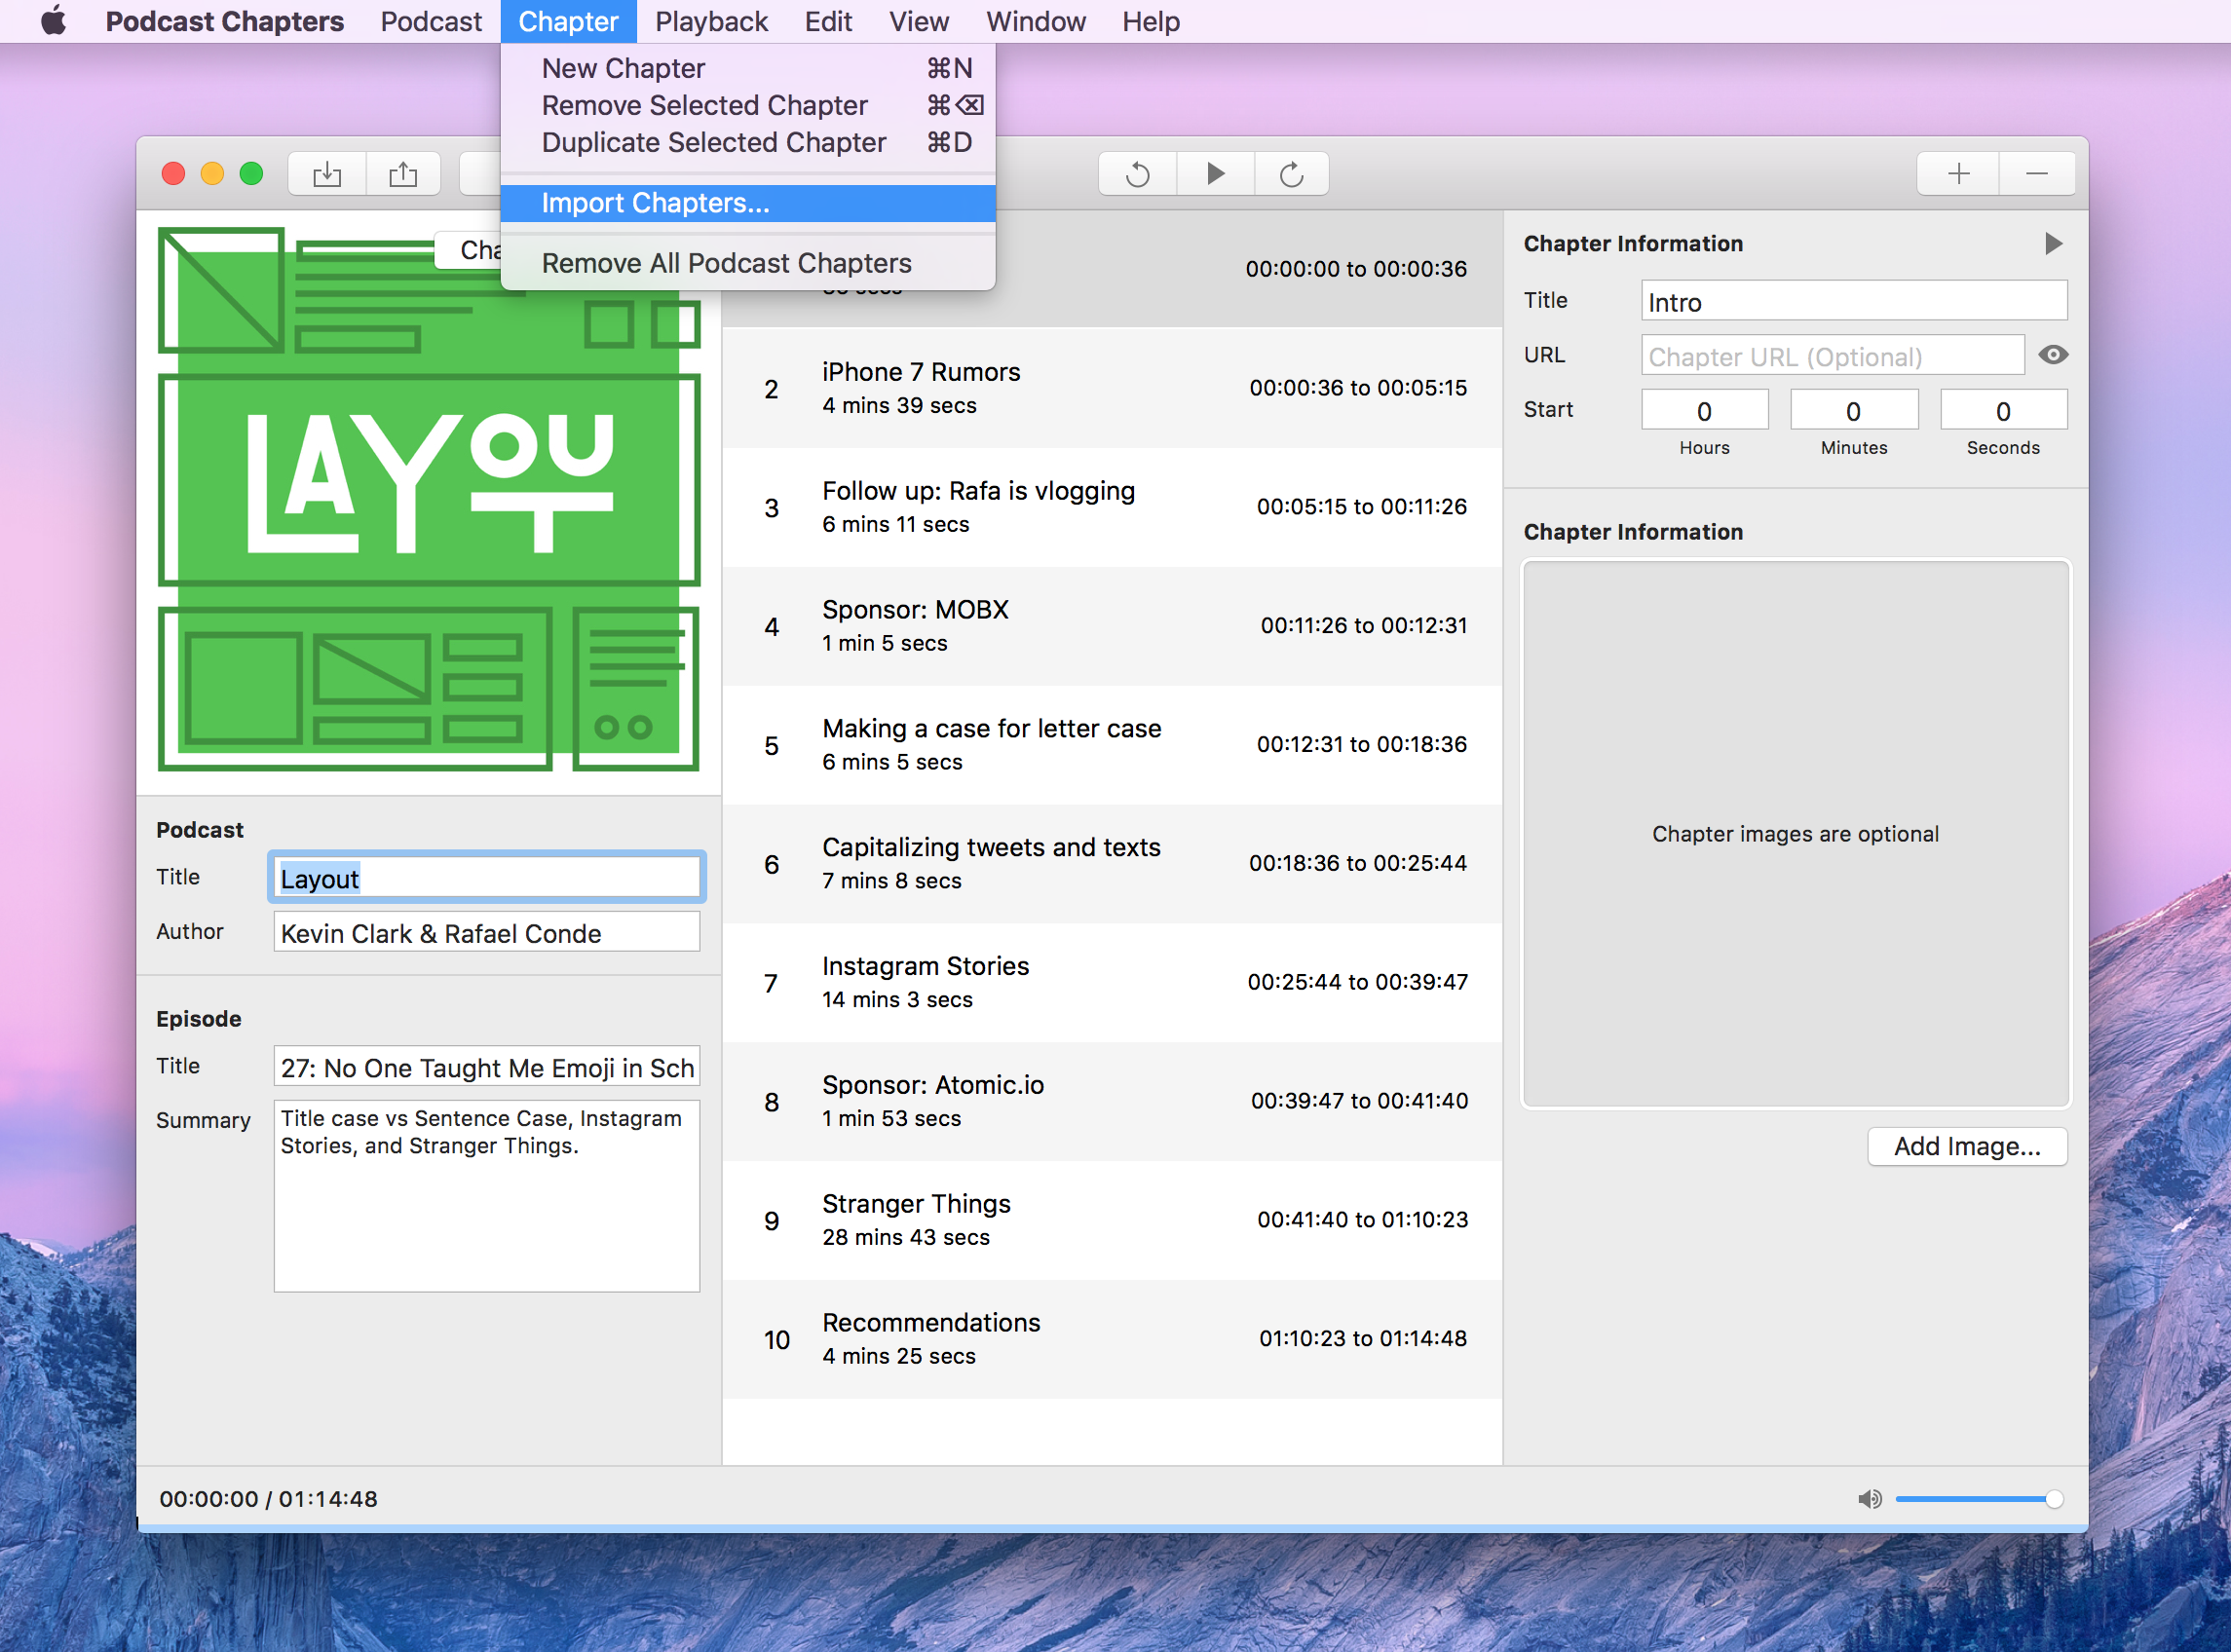Image resolution: width=2231 pixels, height=1652 pixels.
Task: Click the Chapter Title Intro input field
Action: (1847, 302)
